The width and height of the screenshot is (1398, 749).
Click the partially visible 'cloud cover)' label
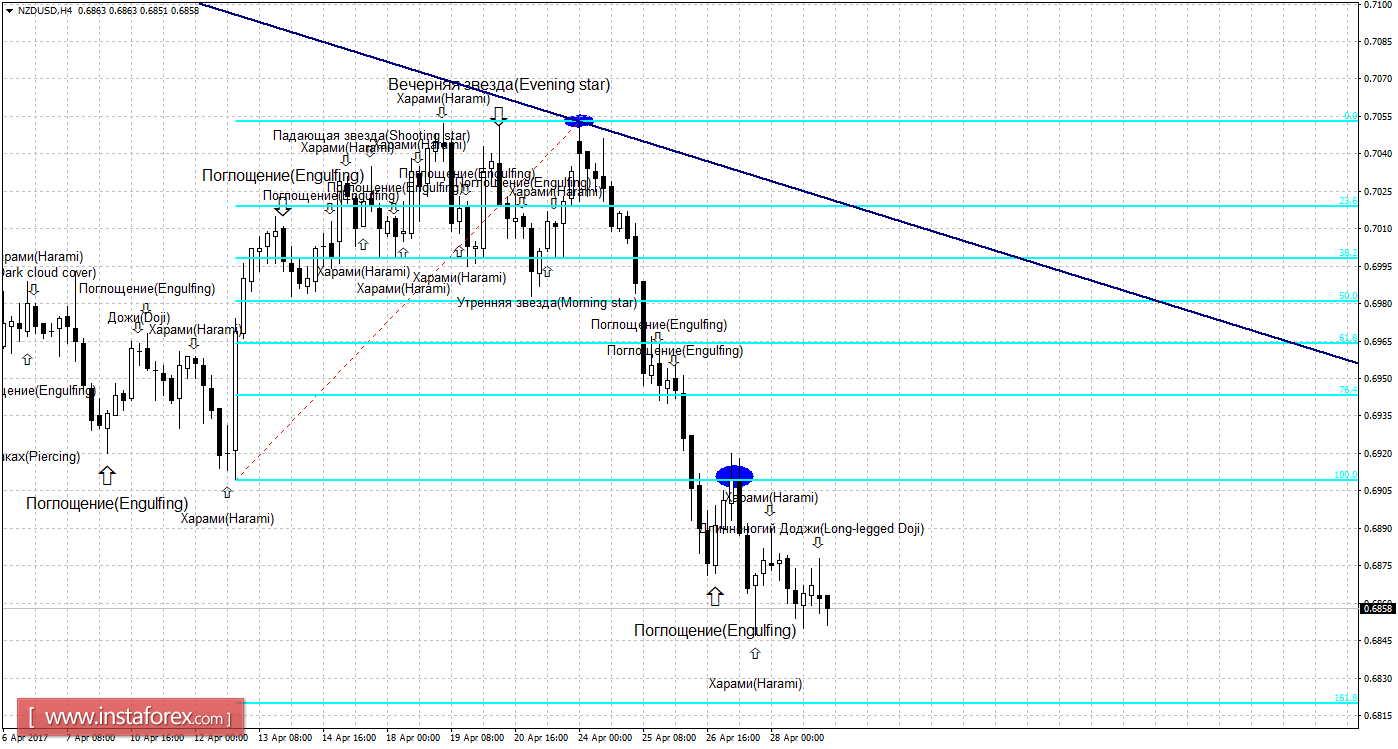48,272
